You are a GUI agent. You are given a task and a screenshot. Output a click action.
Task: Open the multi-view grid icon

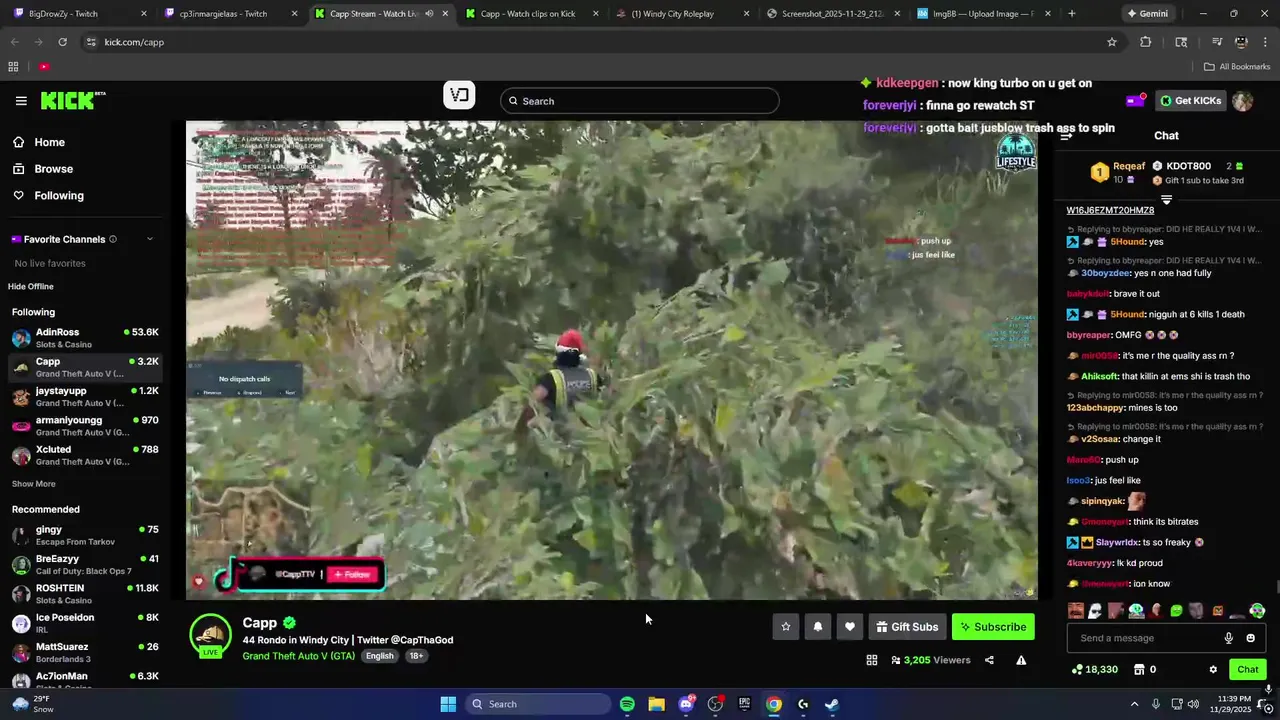tap(871, 660)
